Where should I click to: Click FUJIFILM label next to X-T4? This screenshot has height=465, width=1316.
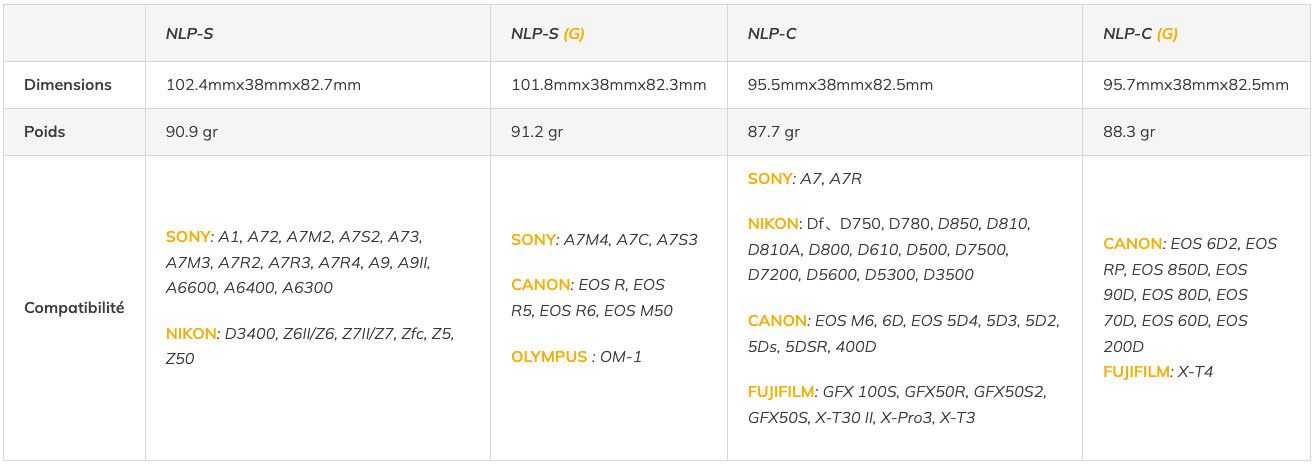pos(1136,372)
